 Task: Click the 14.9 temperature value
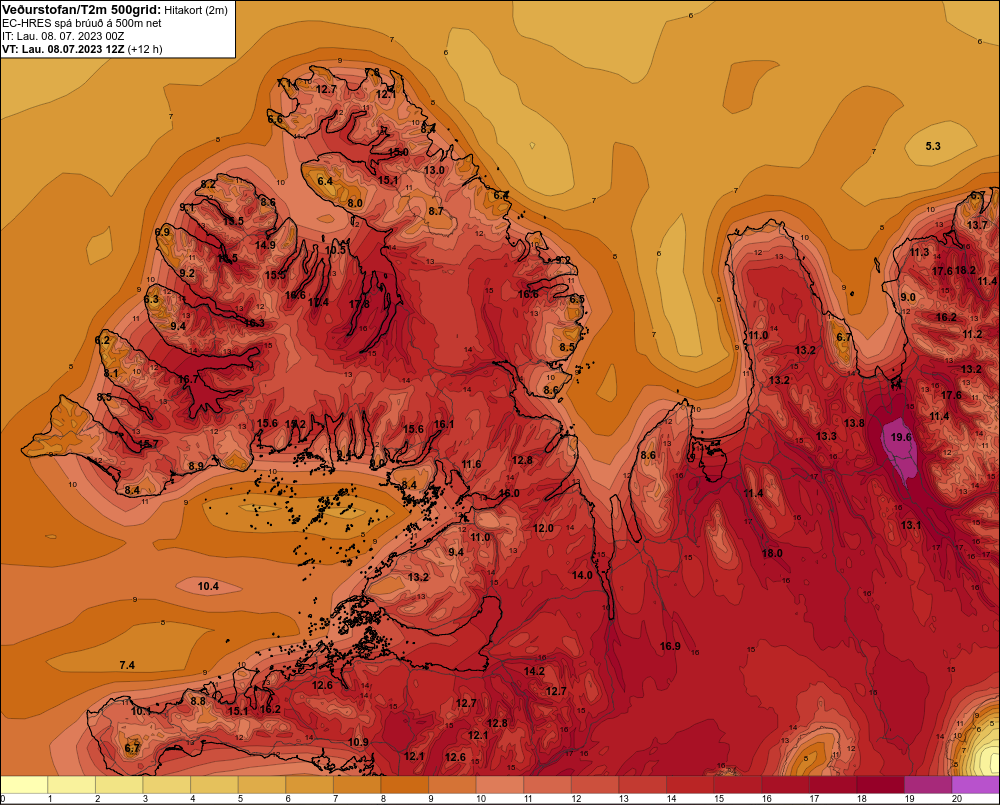coord(265,245)
